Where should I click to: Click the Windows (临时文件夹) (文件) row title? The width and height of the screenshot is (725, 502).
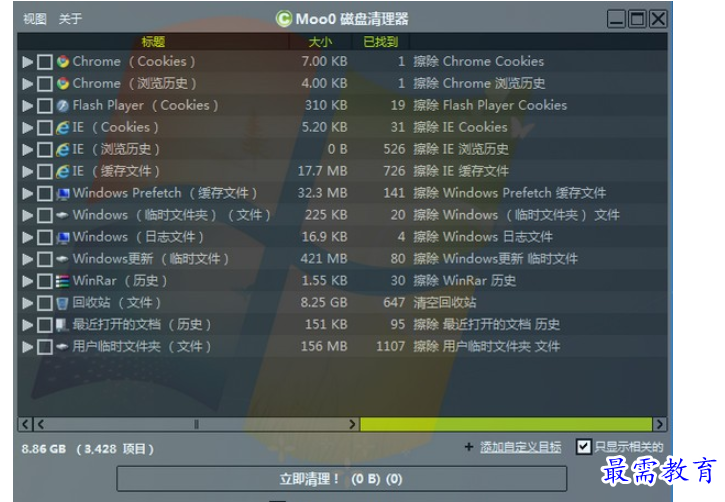171,215
